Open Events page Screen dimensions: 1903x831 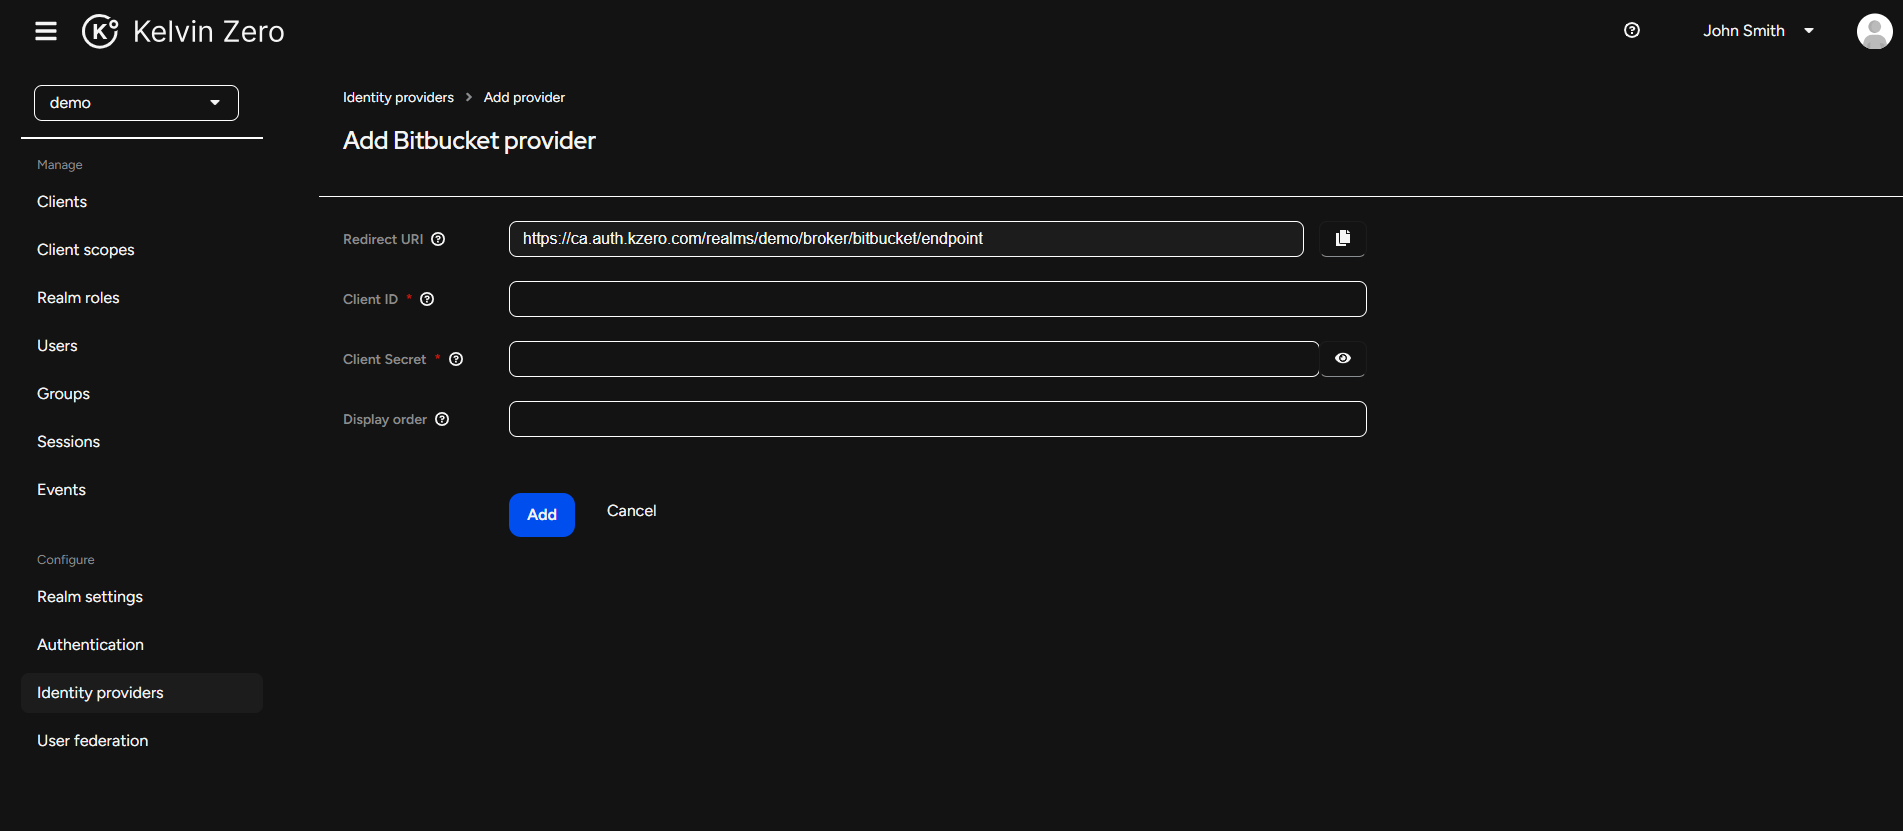tap(61, 490)
